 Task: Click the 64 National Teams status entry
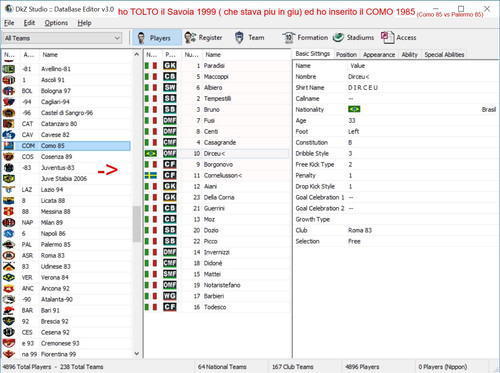[x=222, y=367]
